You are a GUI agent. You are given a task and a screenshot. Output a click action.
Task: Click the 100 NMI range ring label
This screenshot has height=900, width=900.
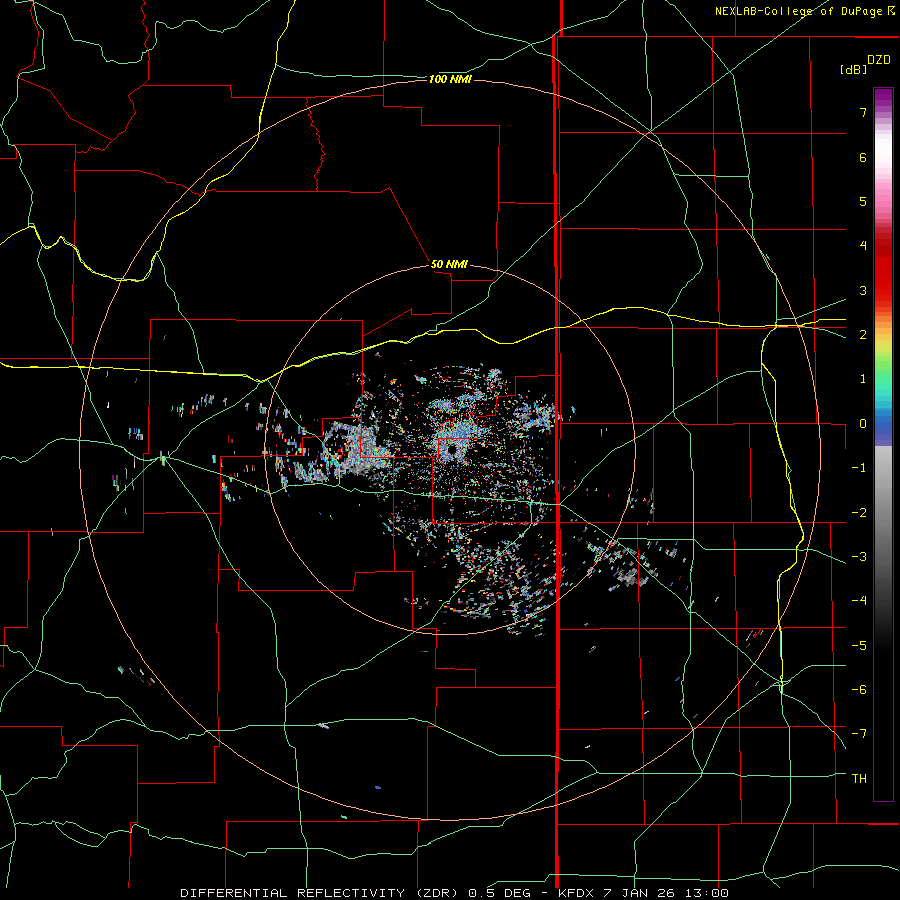pyautogui.click(x=450, y=79)
